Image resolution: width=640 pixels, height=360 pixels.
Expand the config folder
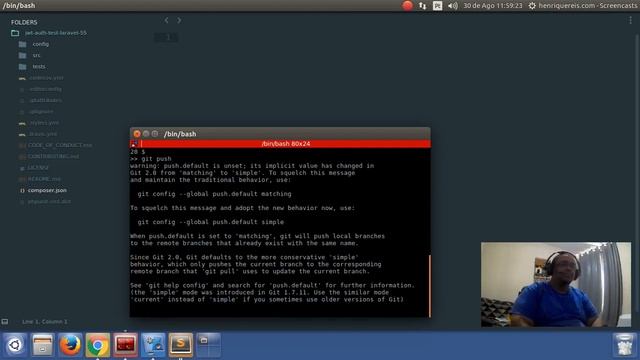point(34,44)
